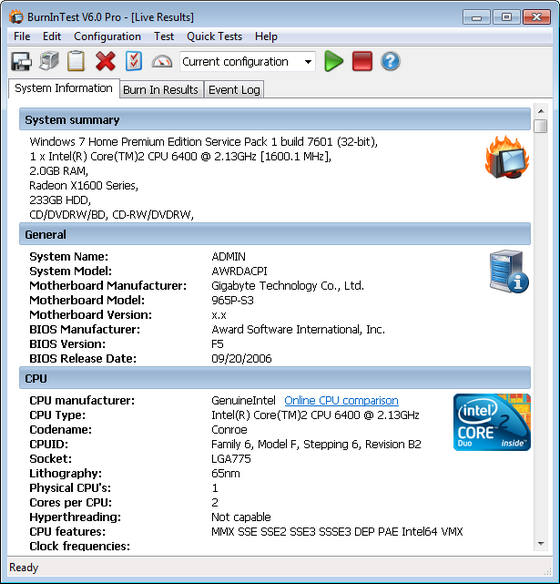Click the Motherboard Version label
Viewport: 560px width, 584px height.
pyautogui.click(x=90, y=315)
